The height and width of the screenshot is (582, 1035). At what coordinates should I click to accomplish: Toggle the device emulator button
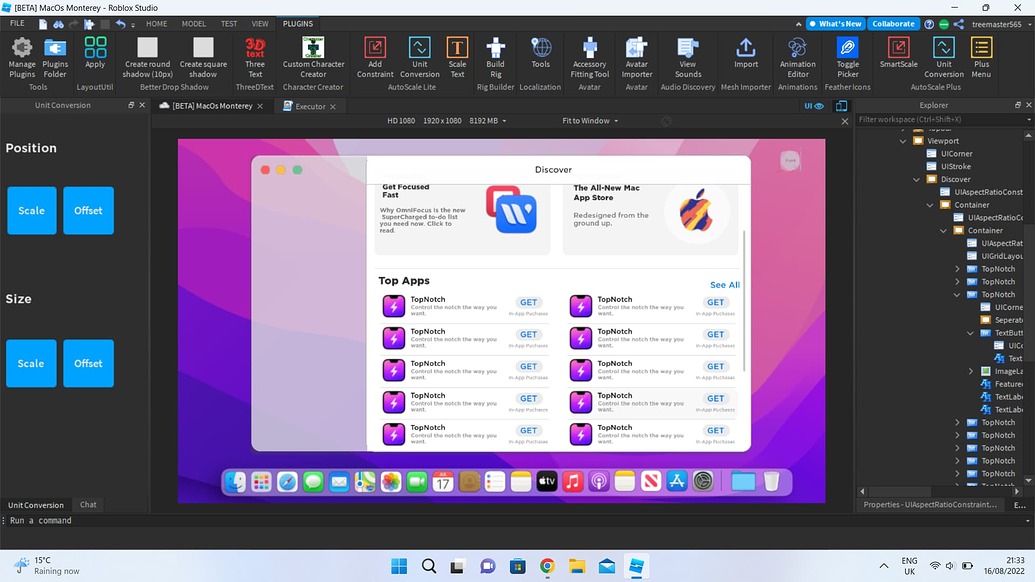[x=842, y=106]
